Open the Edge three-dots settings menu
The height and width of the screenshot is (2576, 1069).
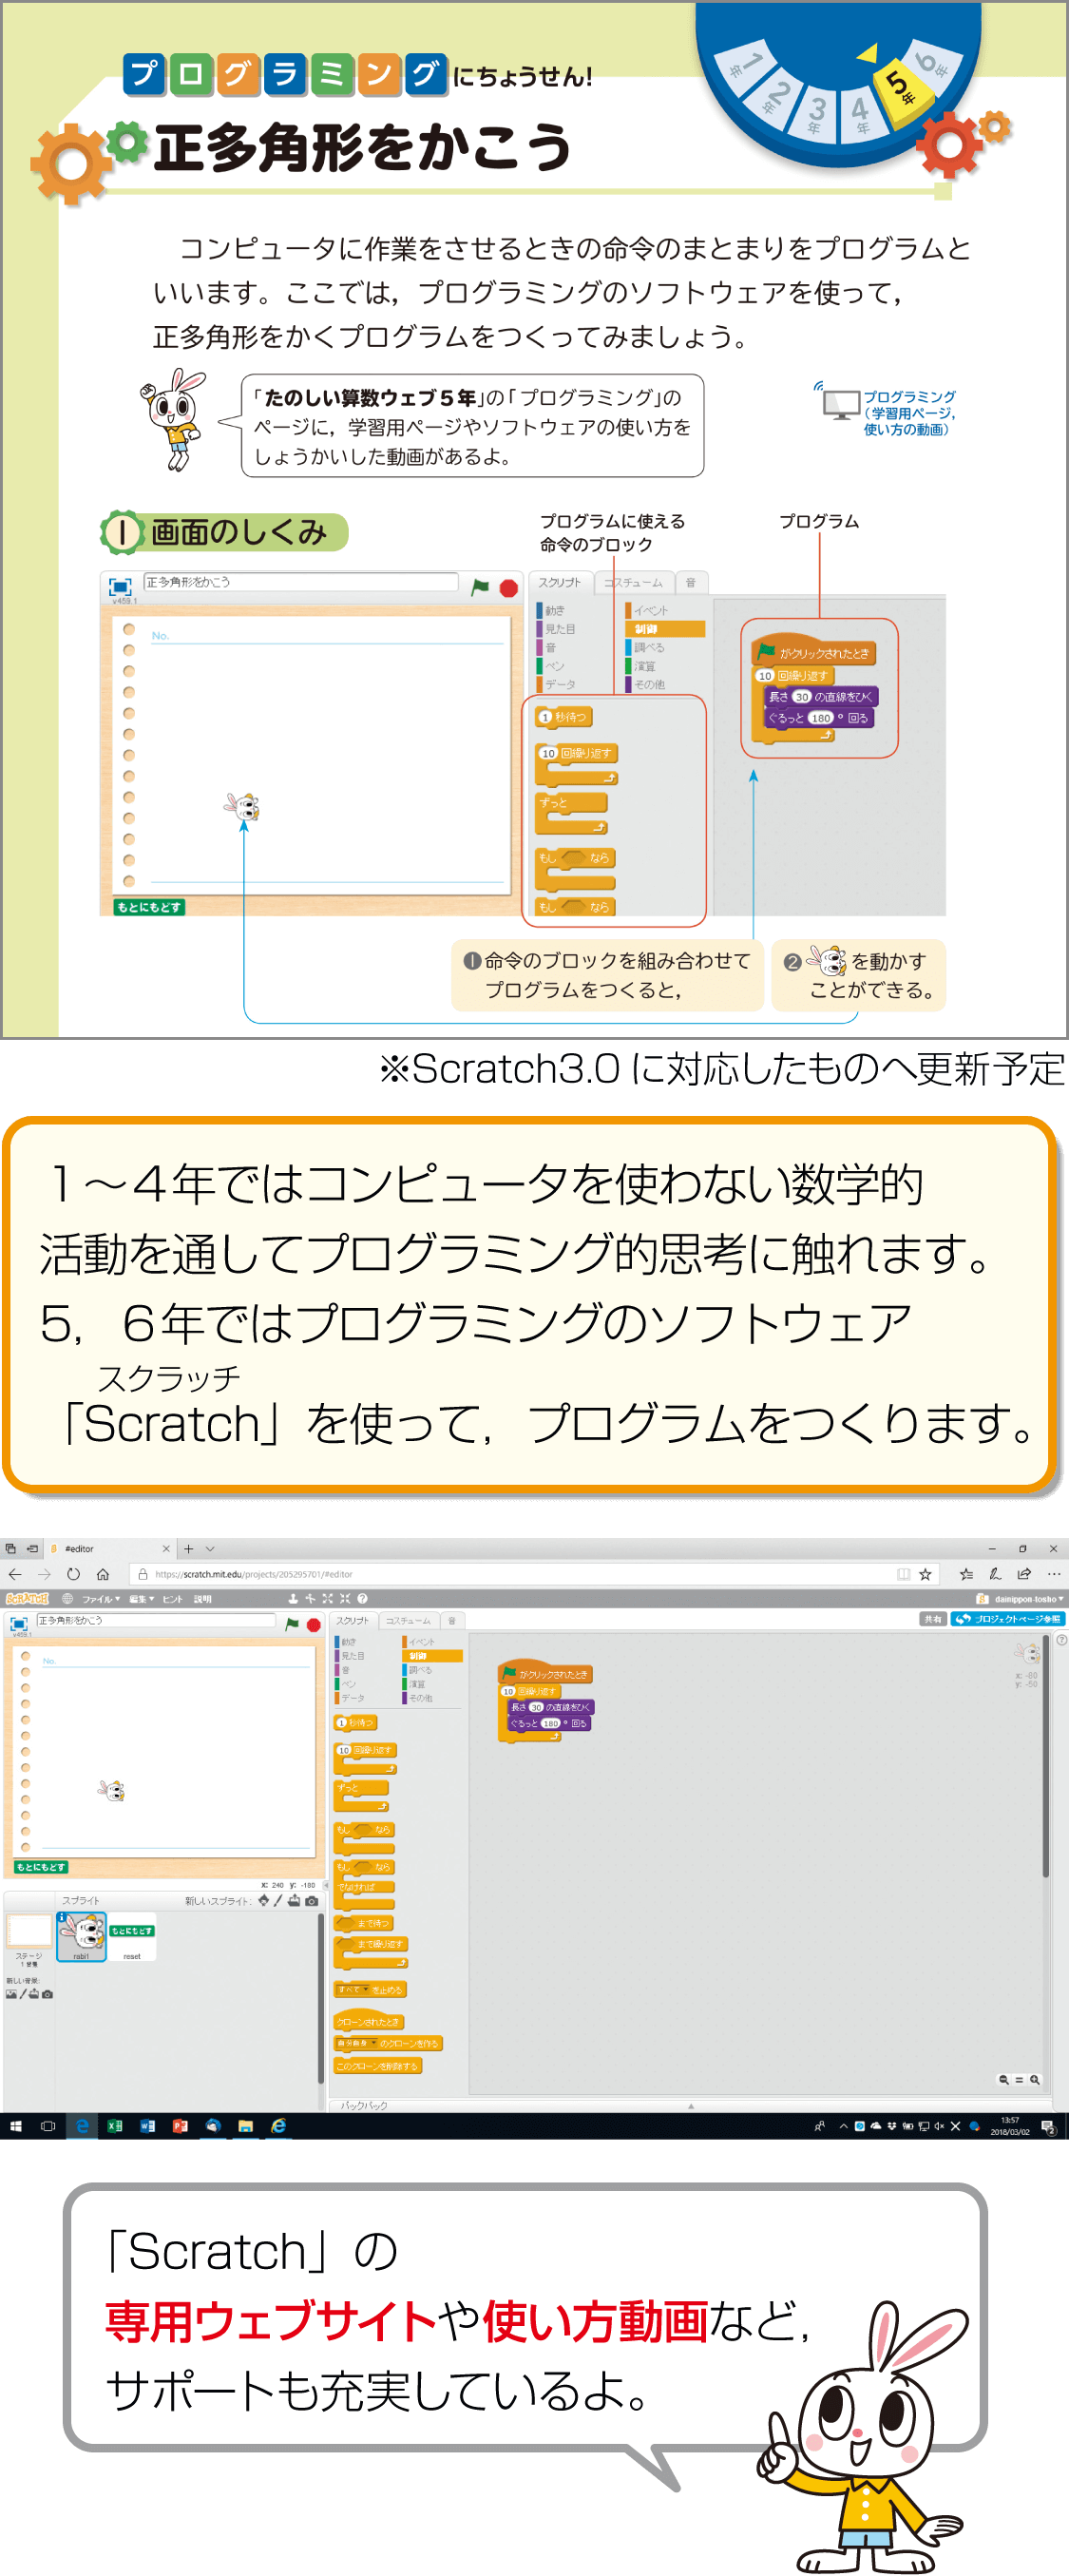click(x=1054, y=1574)
